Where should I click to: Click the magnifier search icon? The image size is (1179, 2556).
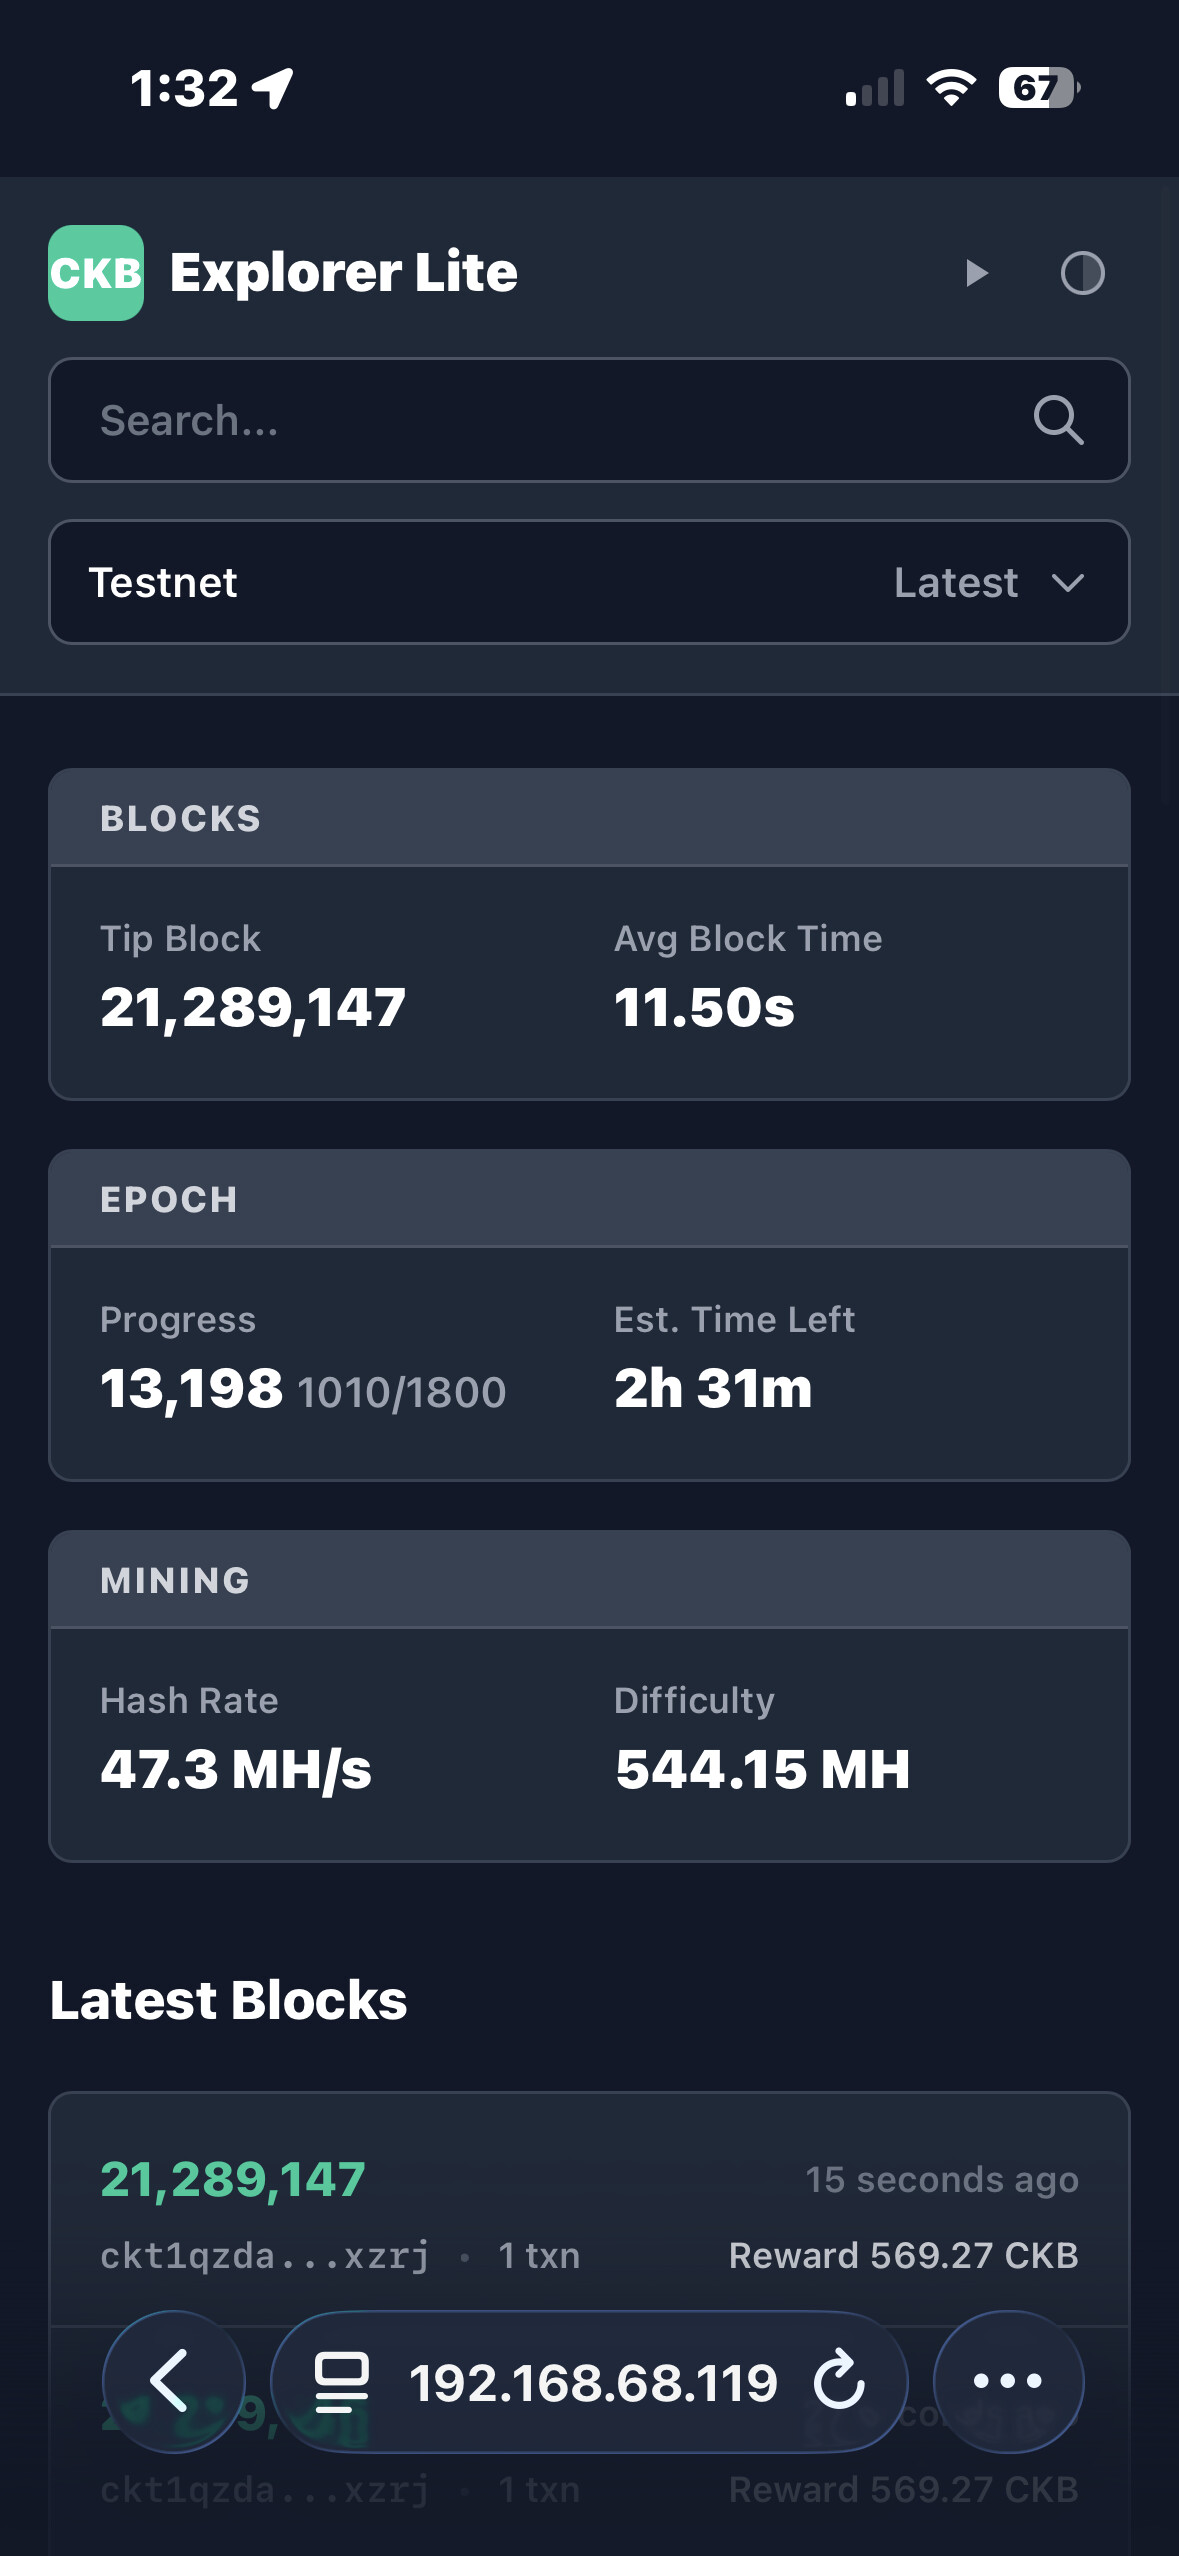tap(1058, 420)
